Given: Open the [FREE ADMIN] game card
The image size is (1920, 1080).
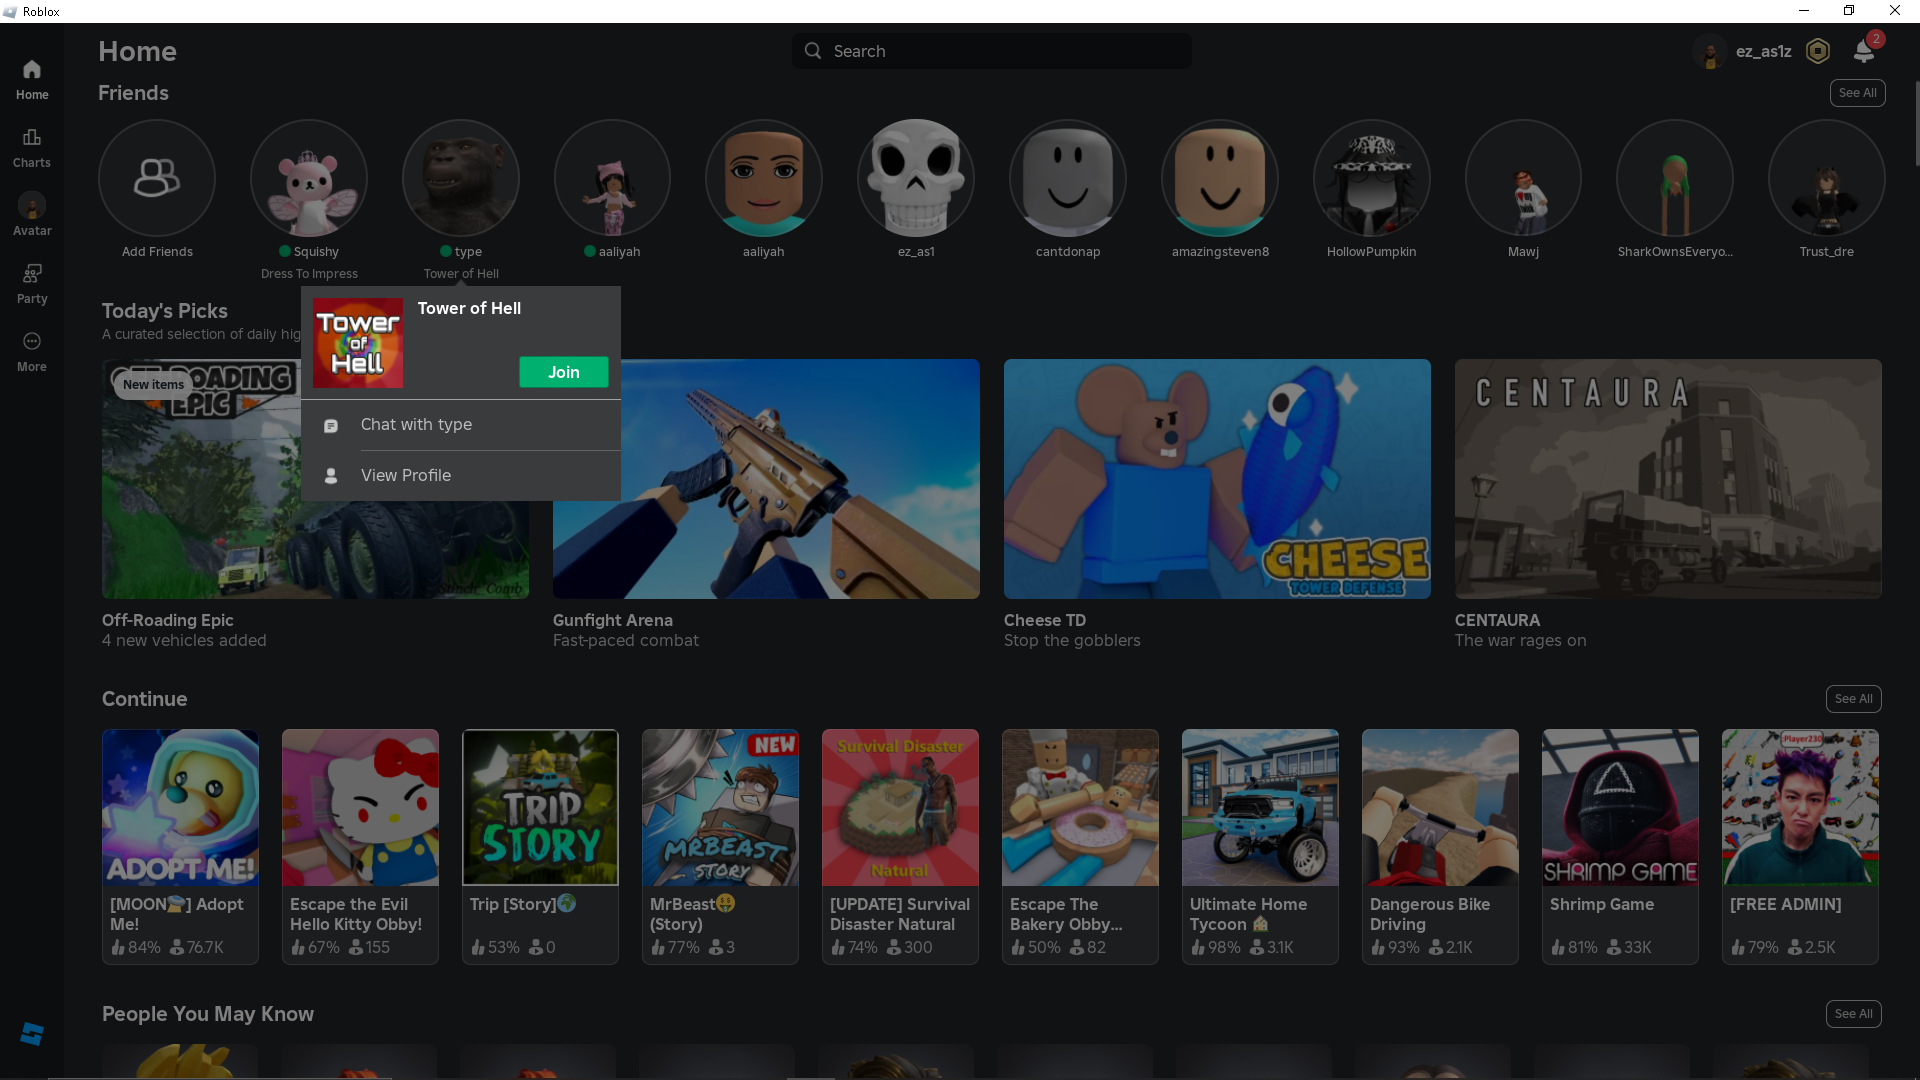Looking at the screenshot, I should [1800, 847].
